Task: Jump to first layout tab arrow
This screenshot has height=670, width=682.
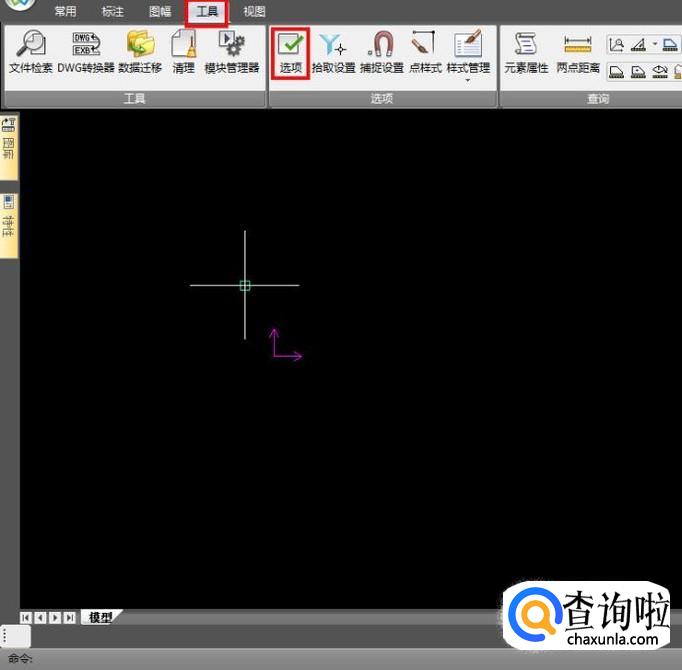Action: click(26, 618)
